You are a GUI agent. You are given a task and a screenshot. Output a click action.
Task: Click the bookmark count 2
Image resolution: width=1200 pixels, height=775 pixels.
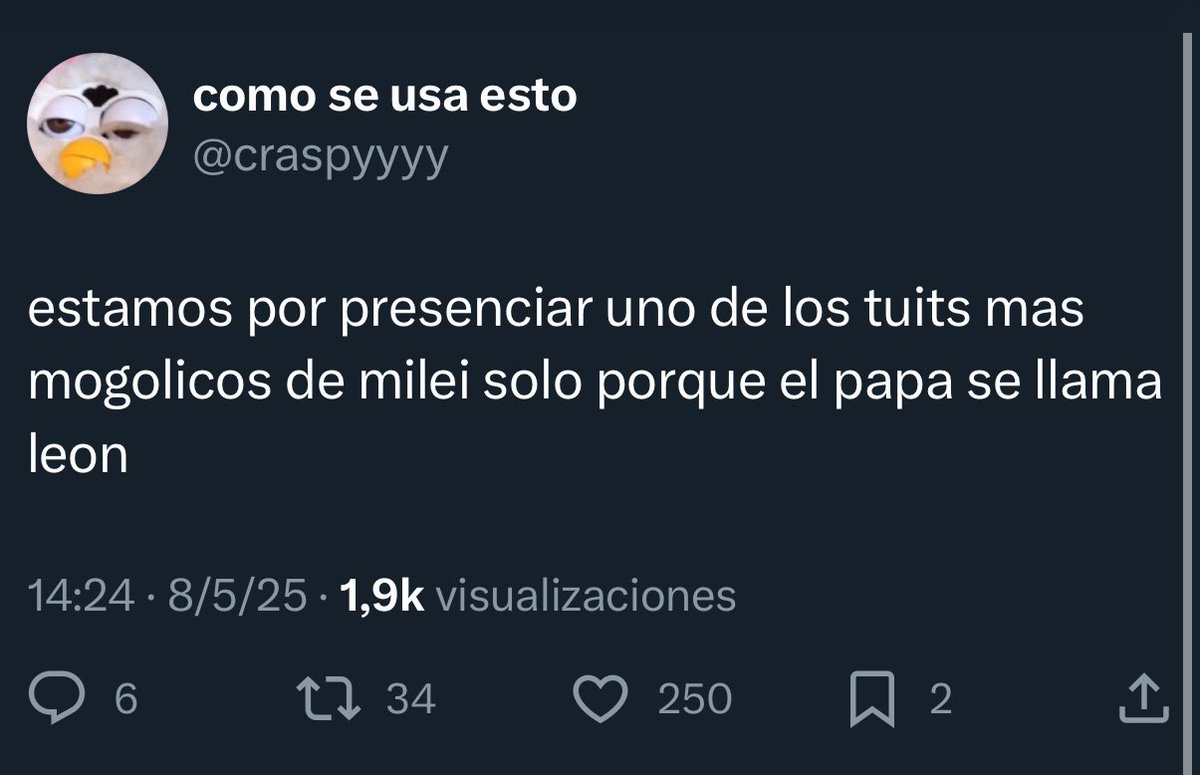click(940, 700)
